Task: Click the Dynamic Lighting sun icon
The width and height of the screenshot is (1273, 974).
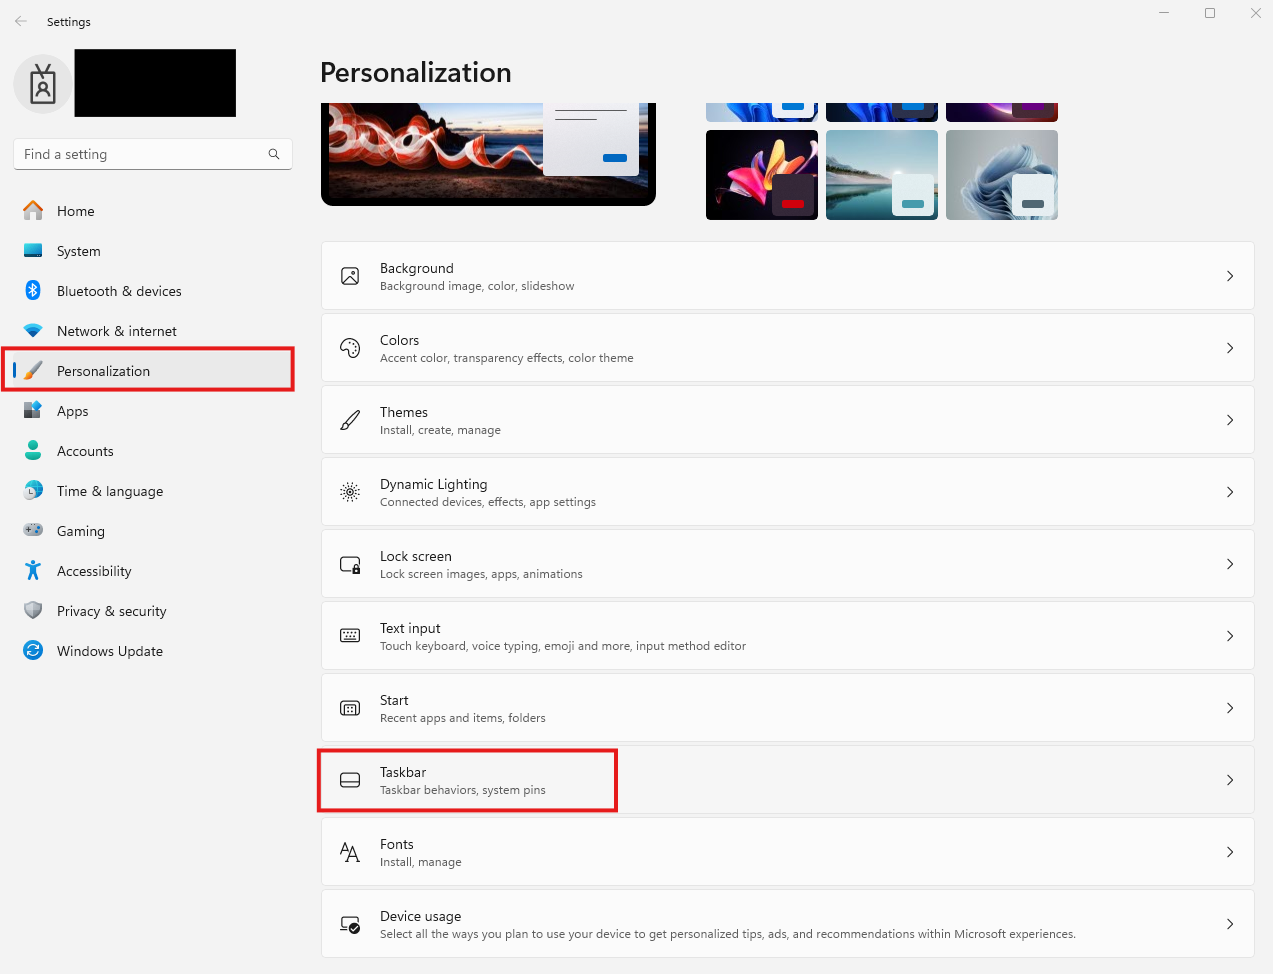Action: [x=350, y=492]
